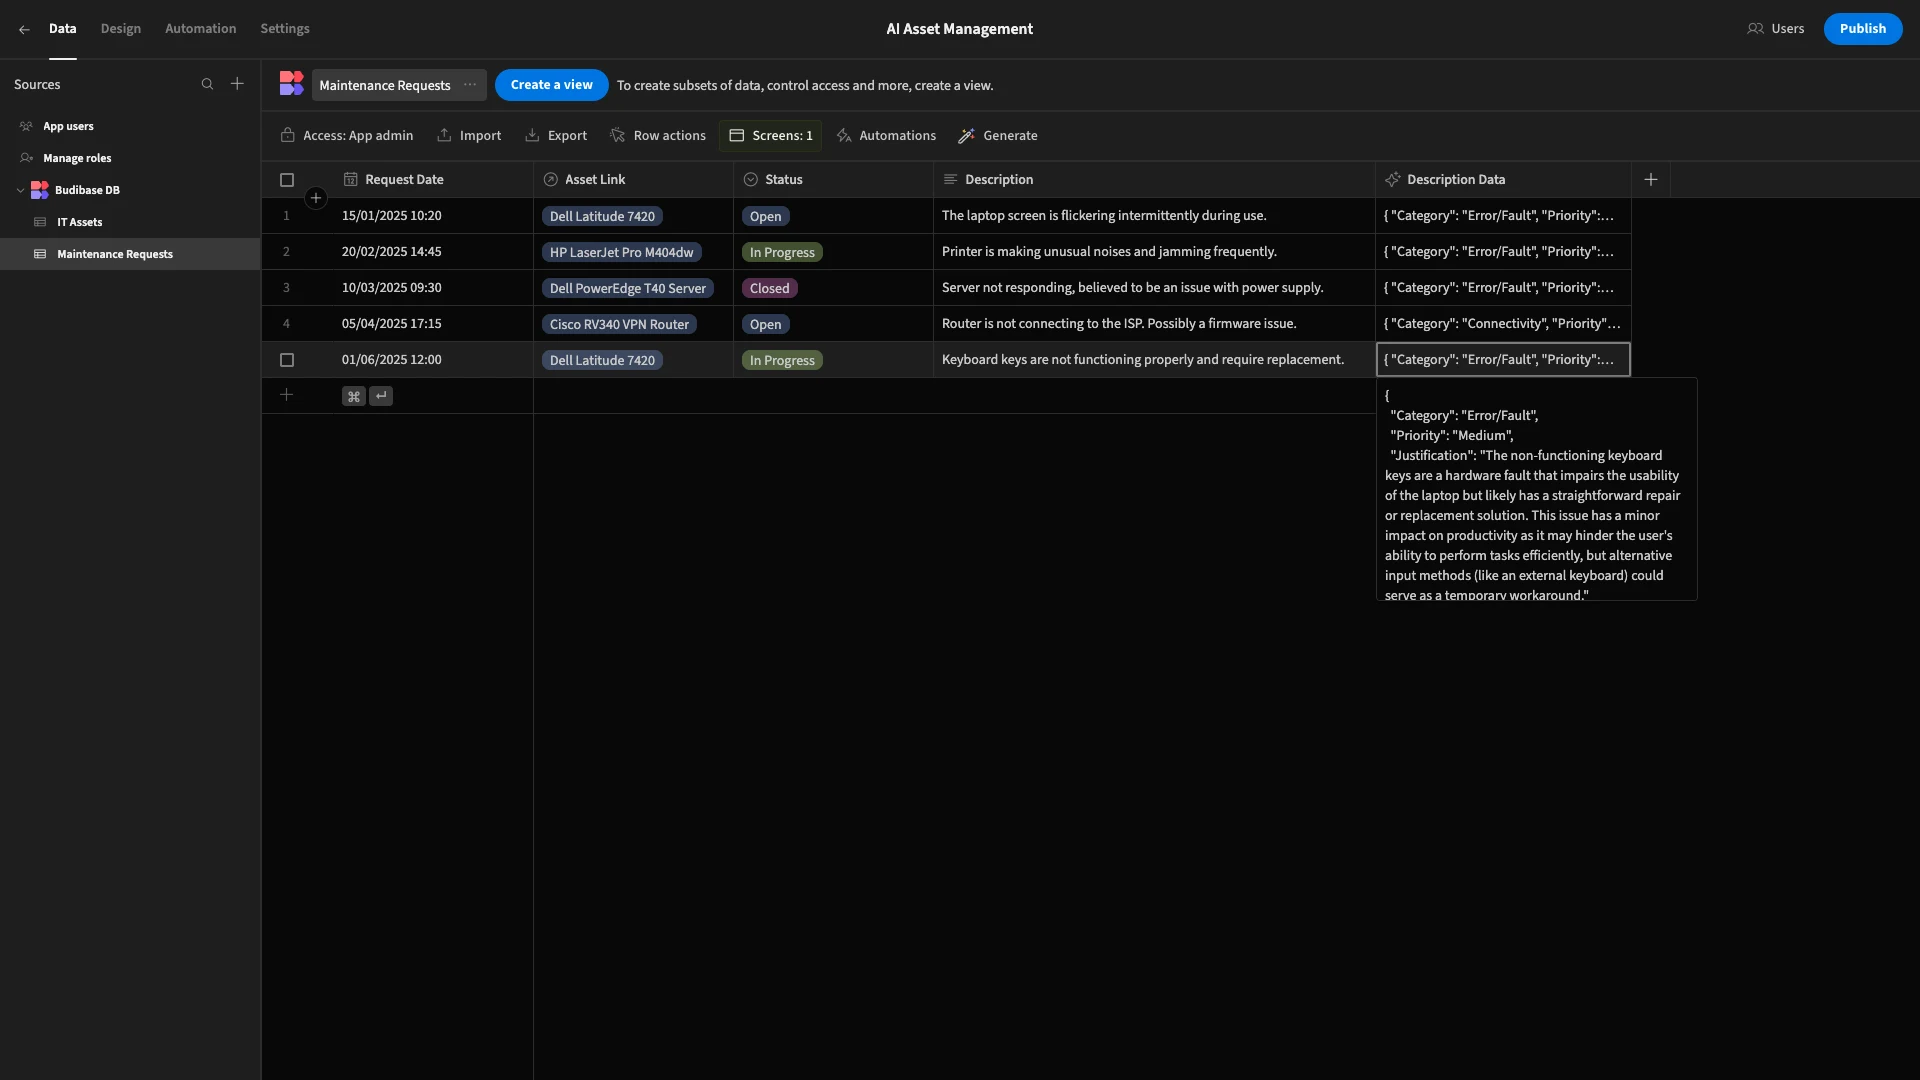Click the back arrow icon
Image resolution: width=1920 pixels, height=1080 pixels.
(24, 29)
